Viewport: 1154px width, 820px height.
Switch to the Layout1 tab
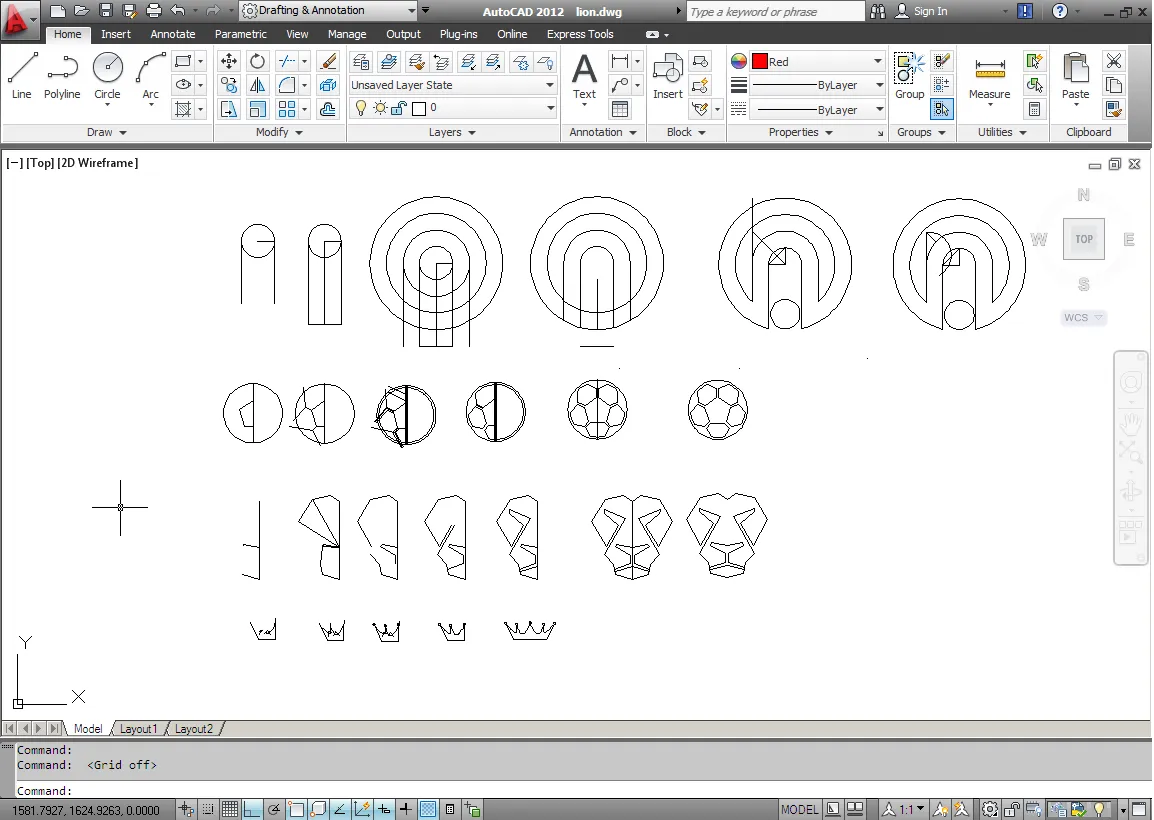point(138,729)
